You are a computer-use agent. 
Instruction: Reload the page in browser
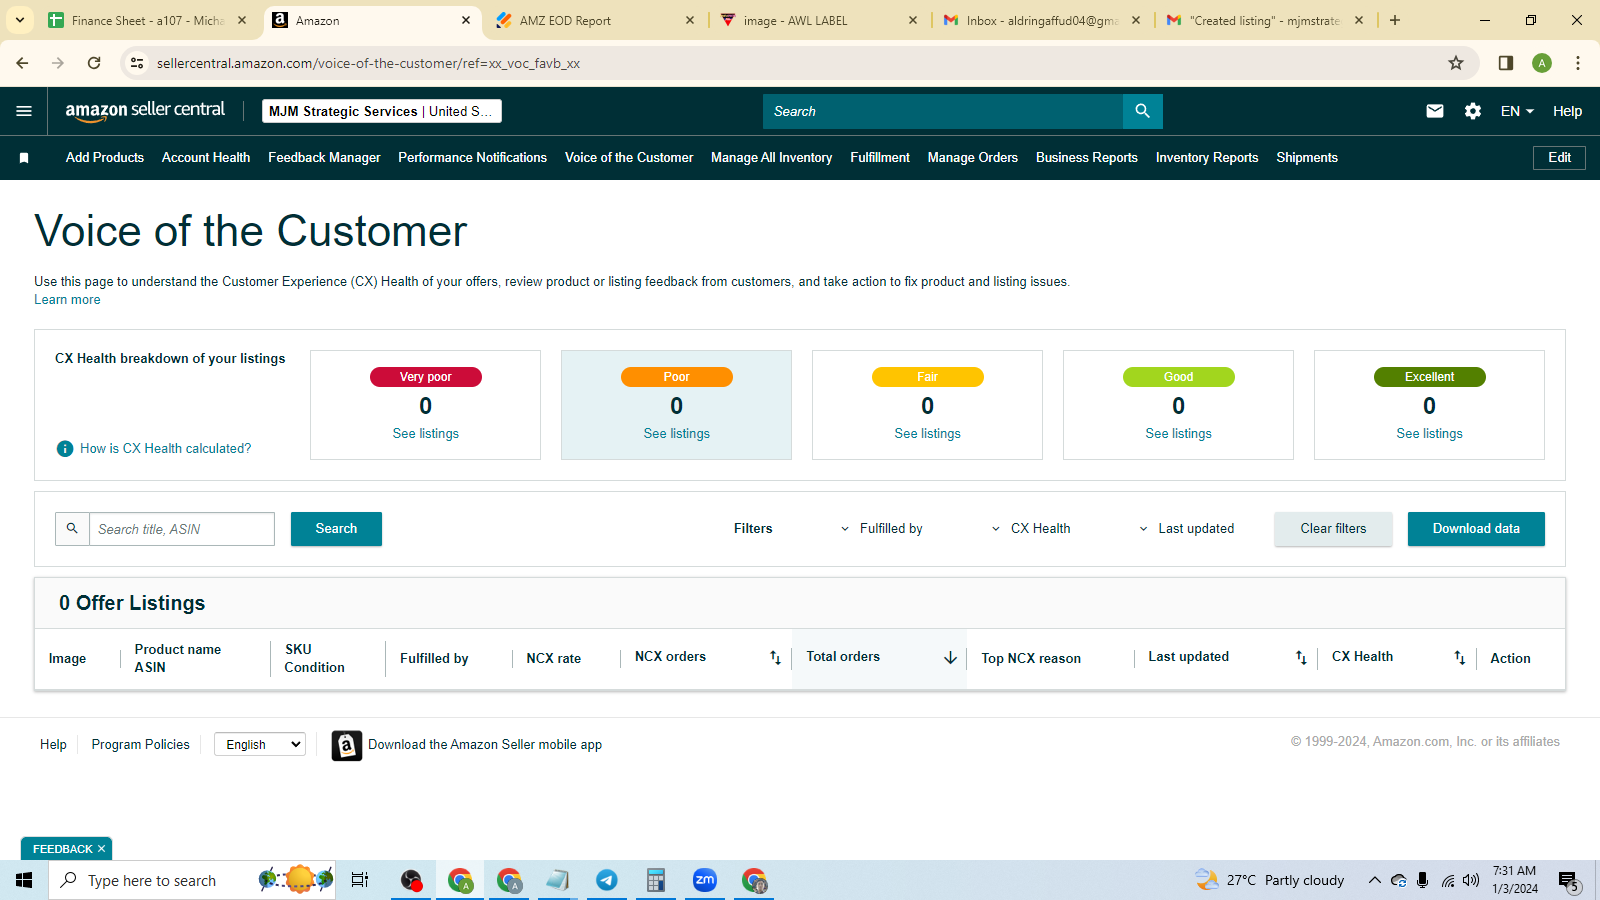pos(94,63)
